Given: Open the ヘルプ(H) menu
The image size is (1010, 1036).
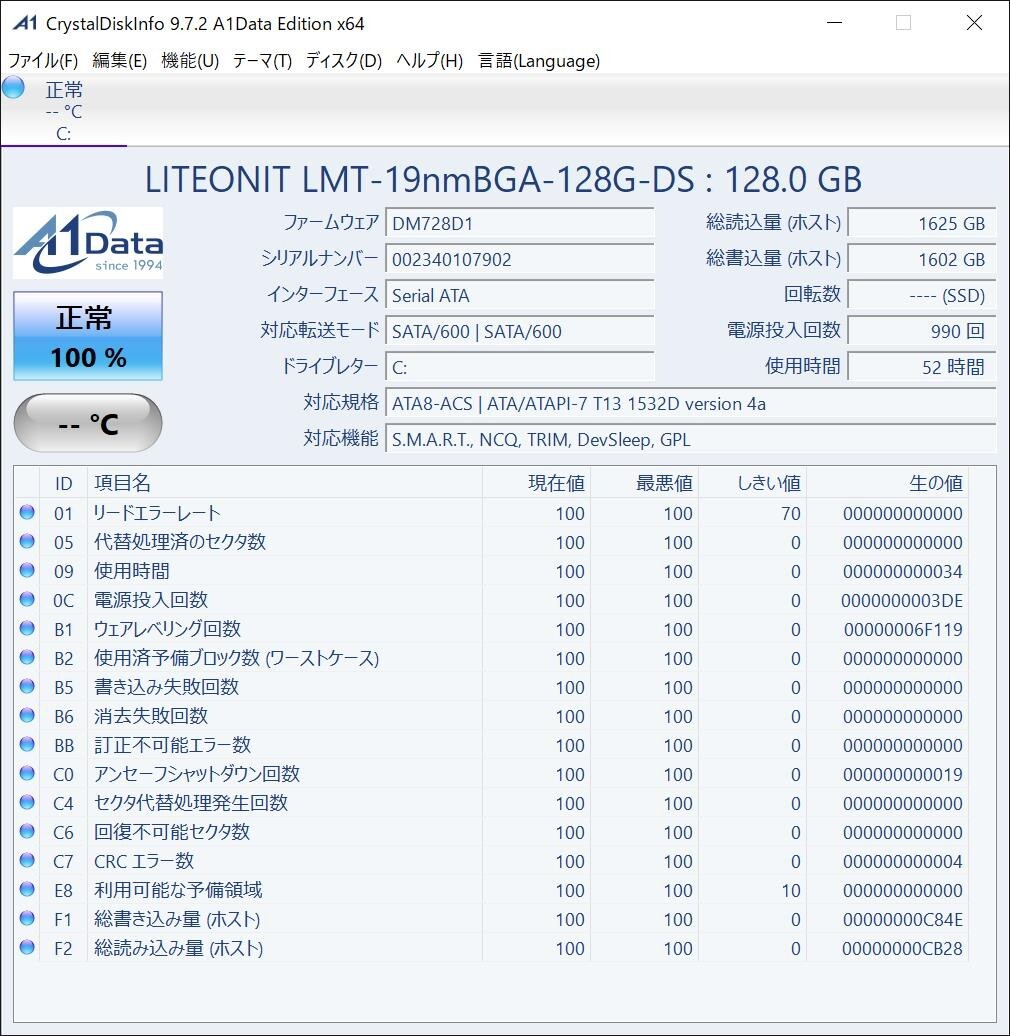Looking at the screenshot, I should (429, 61).
